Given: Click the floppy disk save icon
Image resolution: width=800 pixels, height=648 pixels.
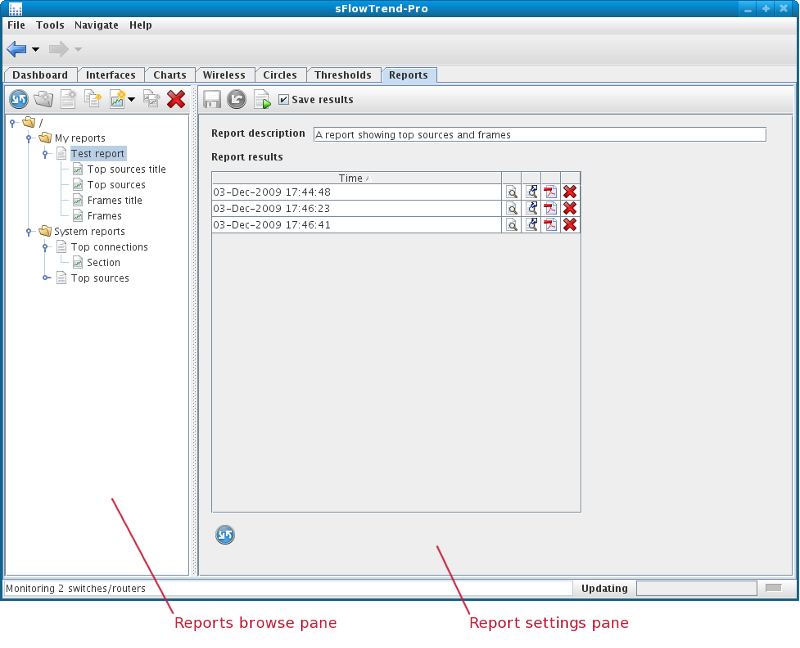Looking at the screenshot, I should 212,99.
